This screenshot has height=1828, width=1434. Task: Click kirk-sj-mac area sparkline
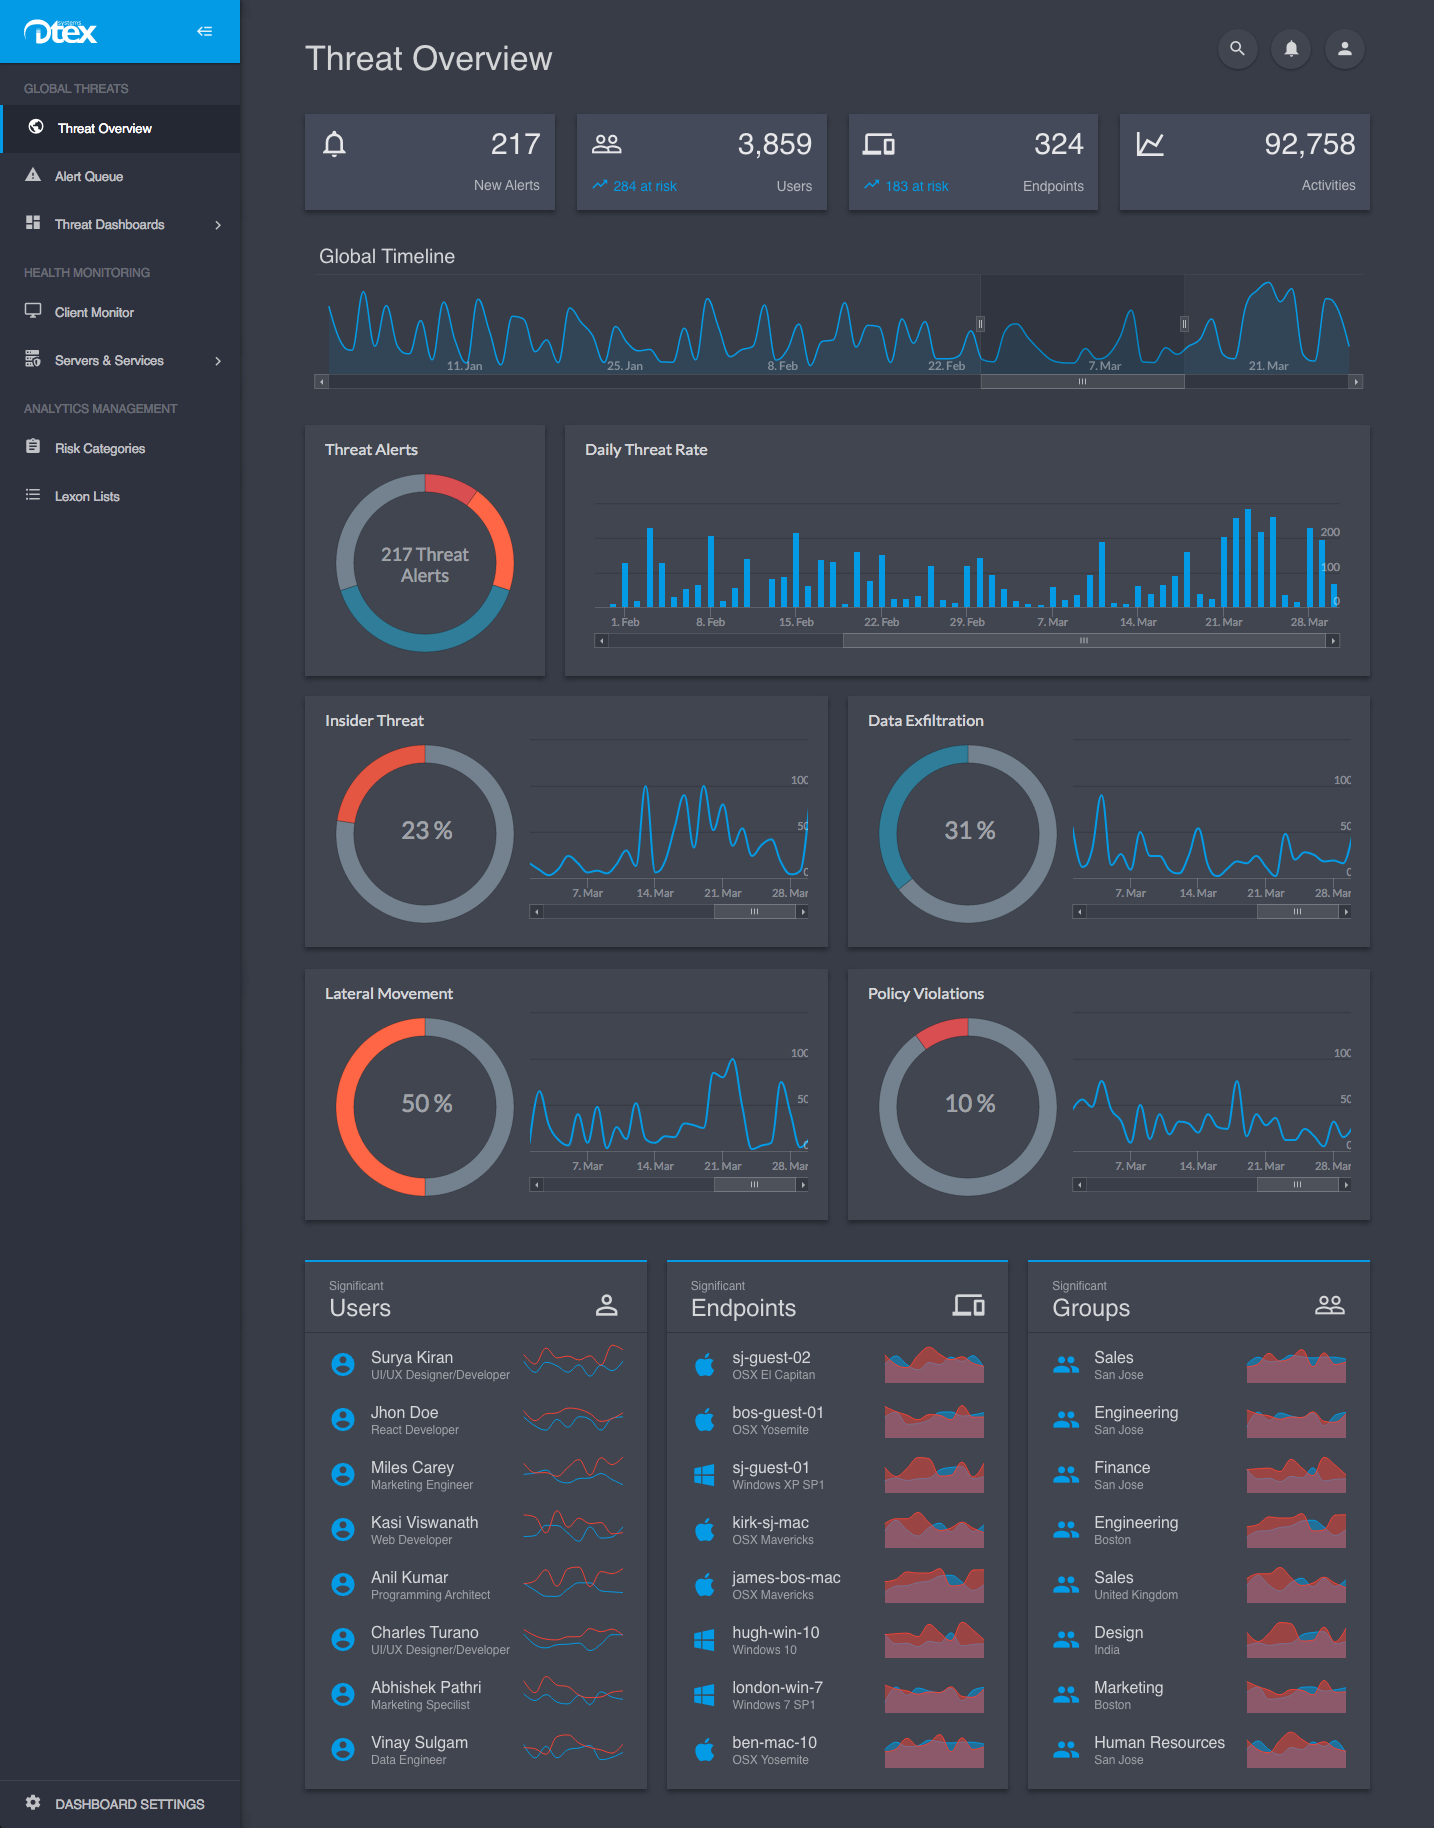click(934, 1530)
